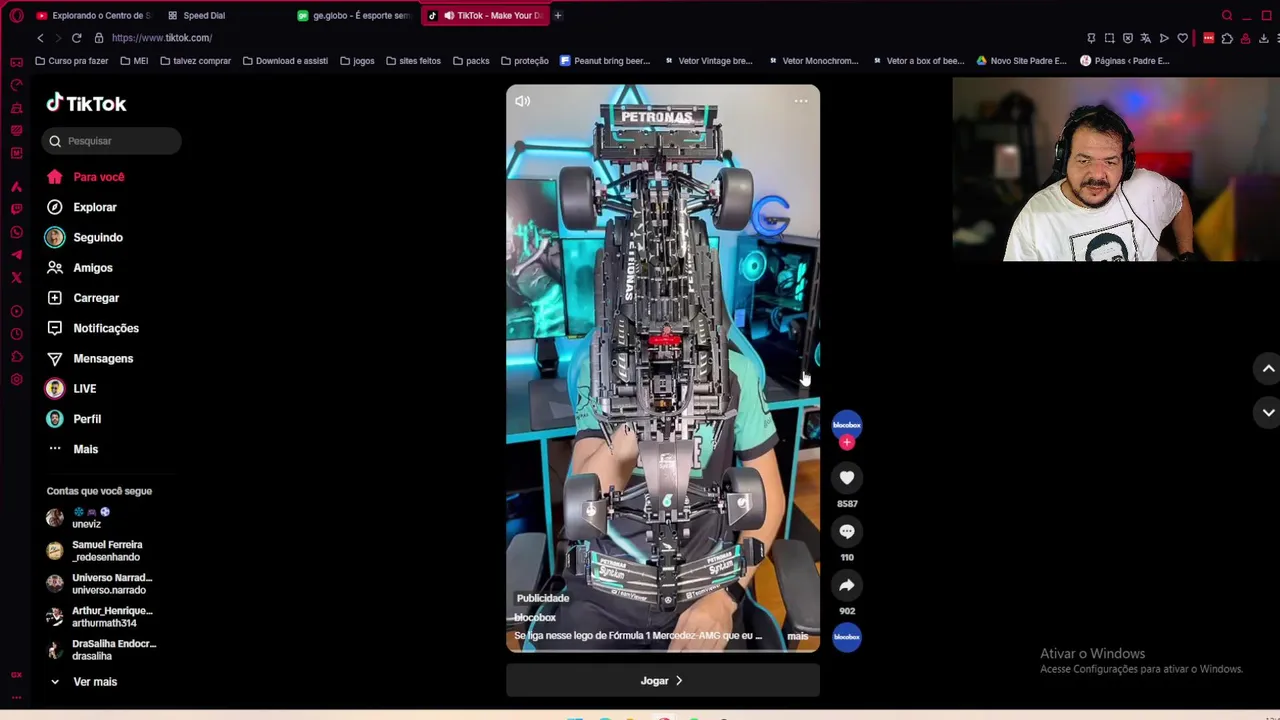
Task: Open the LIVE section
Action: [72, 389]
